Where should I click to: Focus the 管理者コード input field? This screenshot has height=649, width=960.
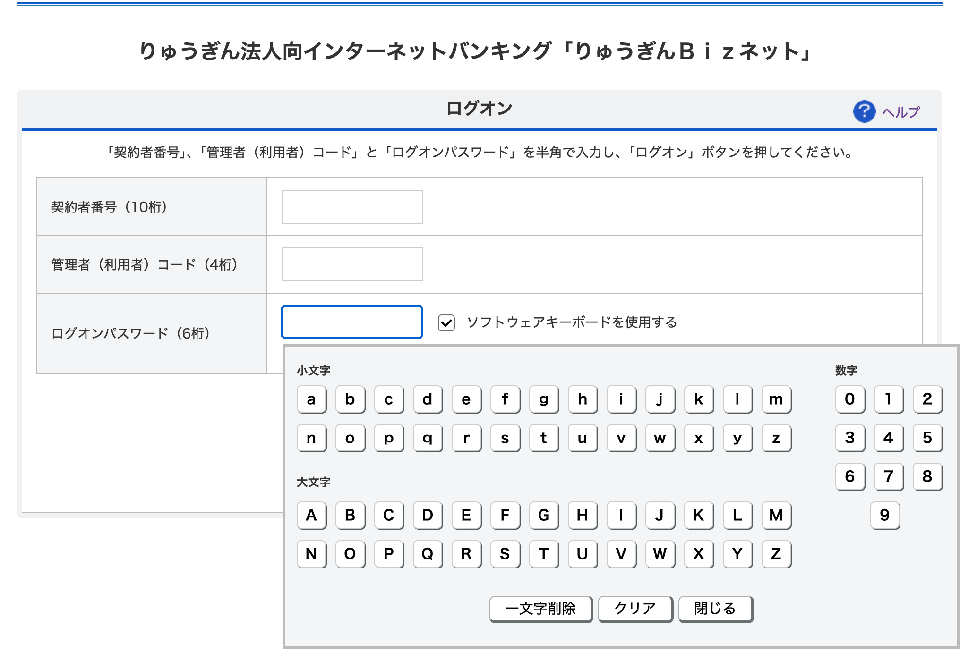pos(352,264)
